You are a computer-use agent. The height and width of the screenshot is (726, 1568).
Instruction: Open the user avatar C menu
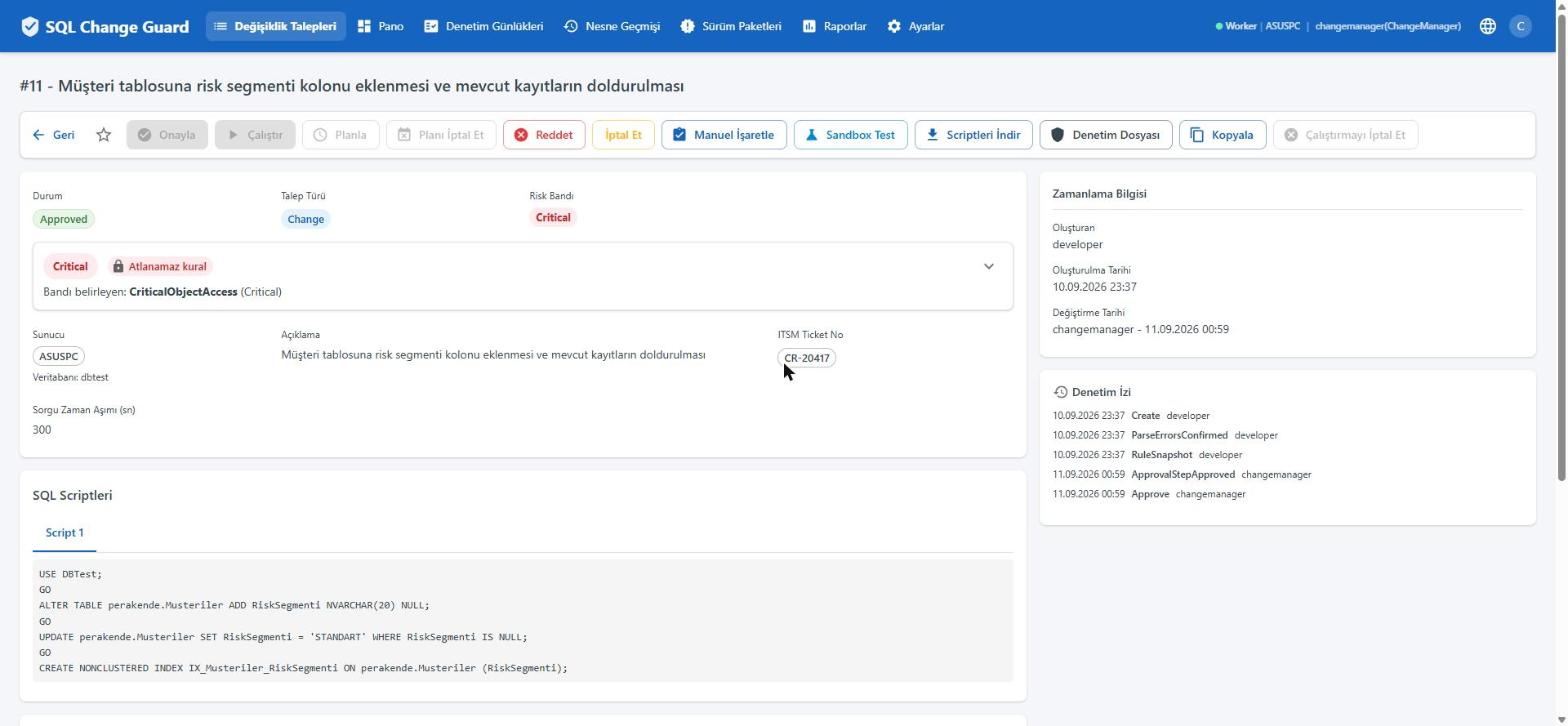point(1520,26)
